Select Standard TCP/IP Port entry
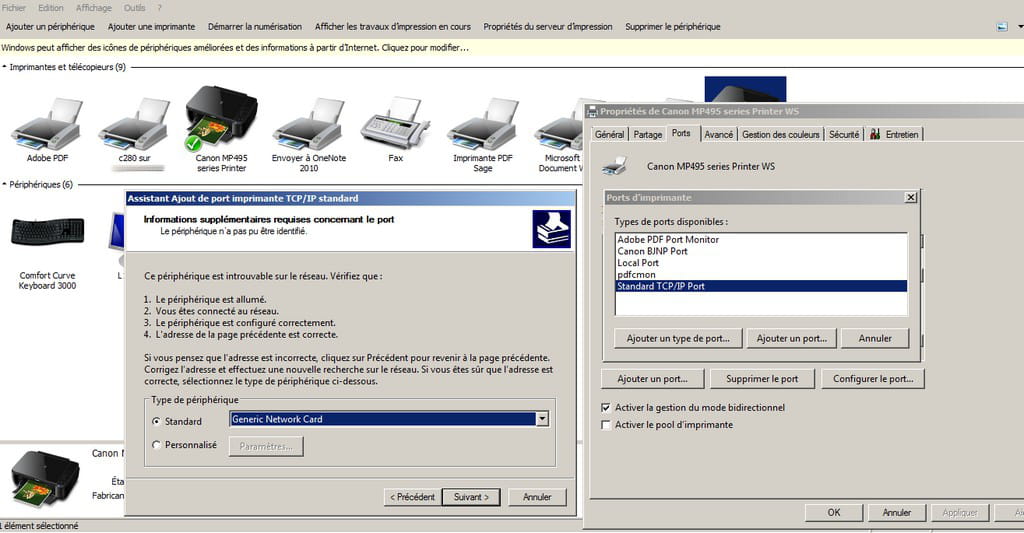The width and height of the screenshot is (1024, 533). 761,286
